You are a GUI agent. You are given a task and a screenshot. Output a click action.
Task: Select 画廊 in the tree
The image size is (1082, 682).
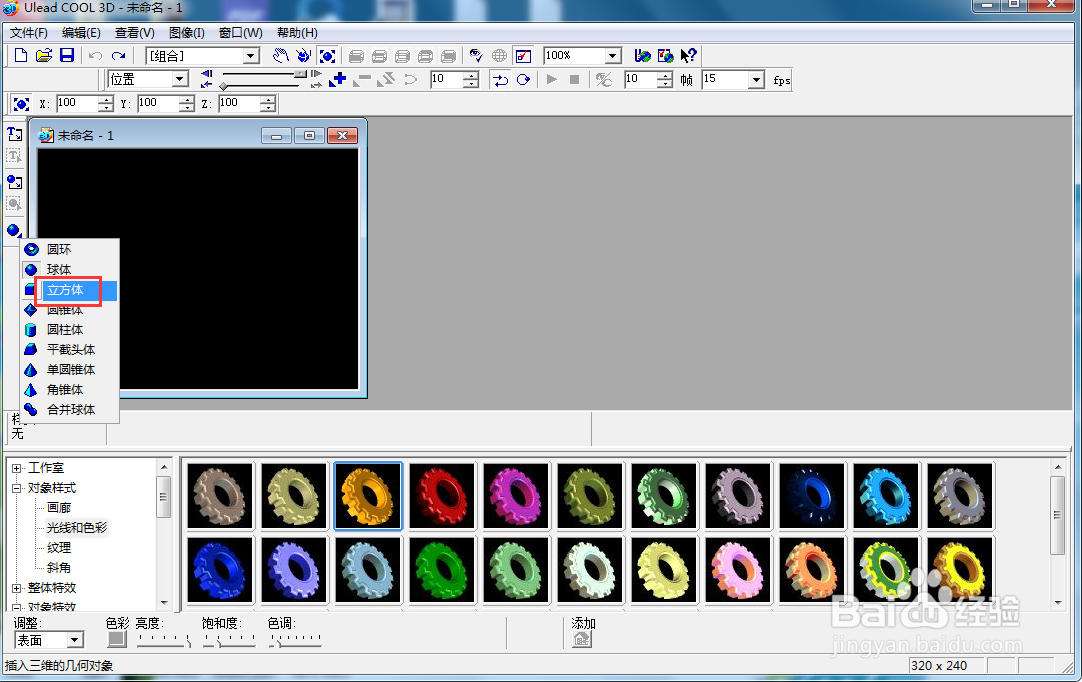(59, 508)
